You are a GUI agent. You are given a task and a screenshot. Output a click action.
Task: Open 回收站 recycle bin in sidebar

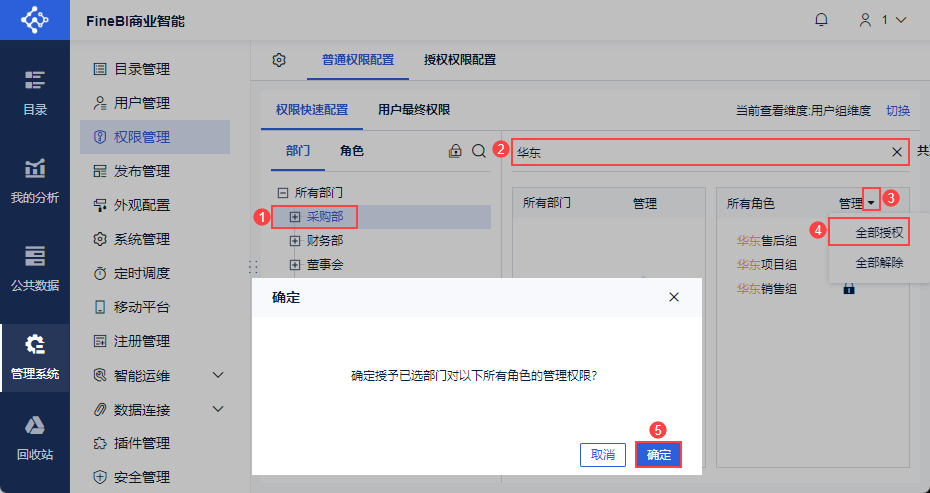tap(35, 438)
